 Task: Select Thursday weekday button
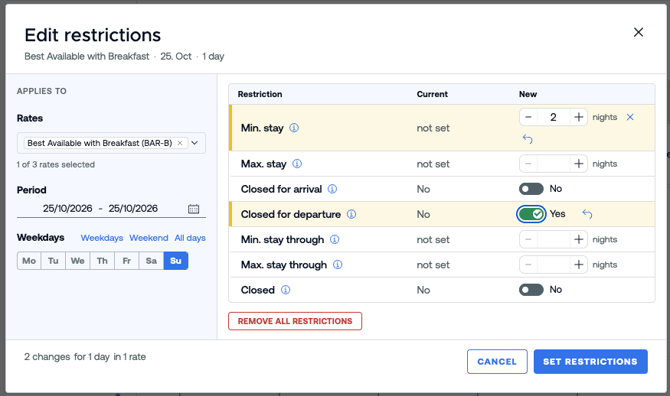102,261
